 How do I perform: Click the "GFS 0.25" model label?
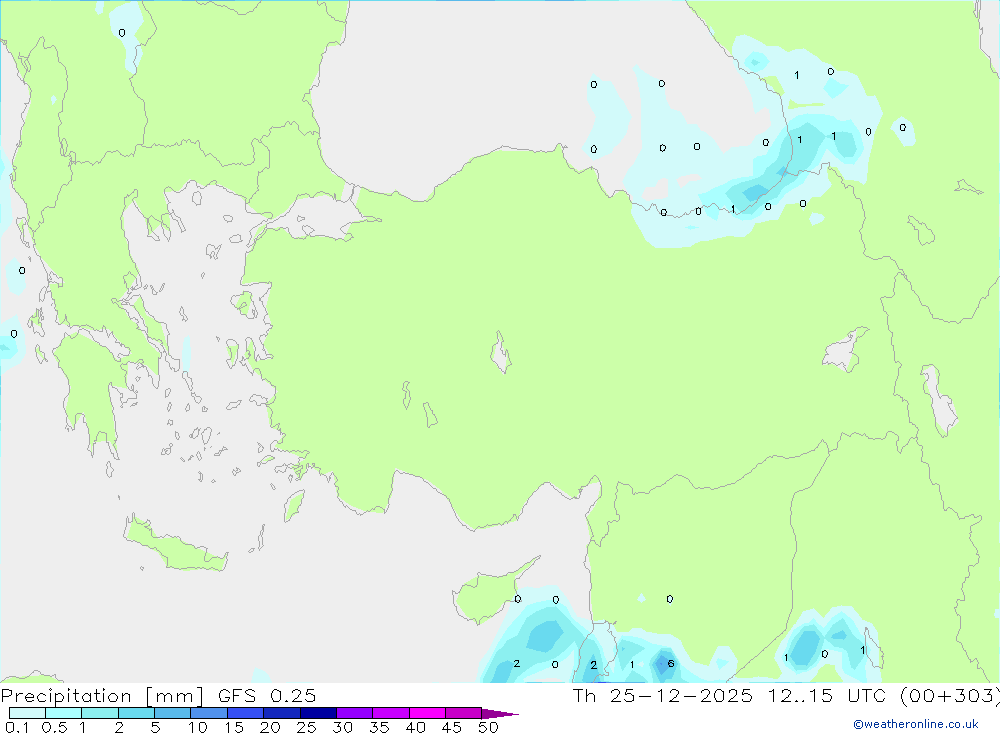[x=267, y=695]
